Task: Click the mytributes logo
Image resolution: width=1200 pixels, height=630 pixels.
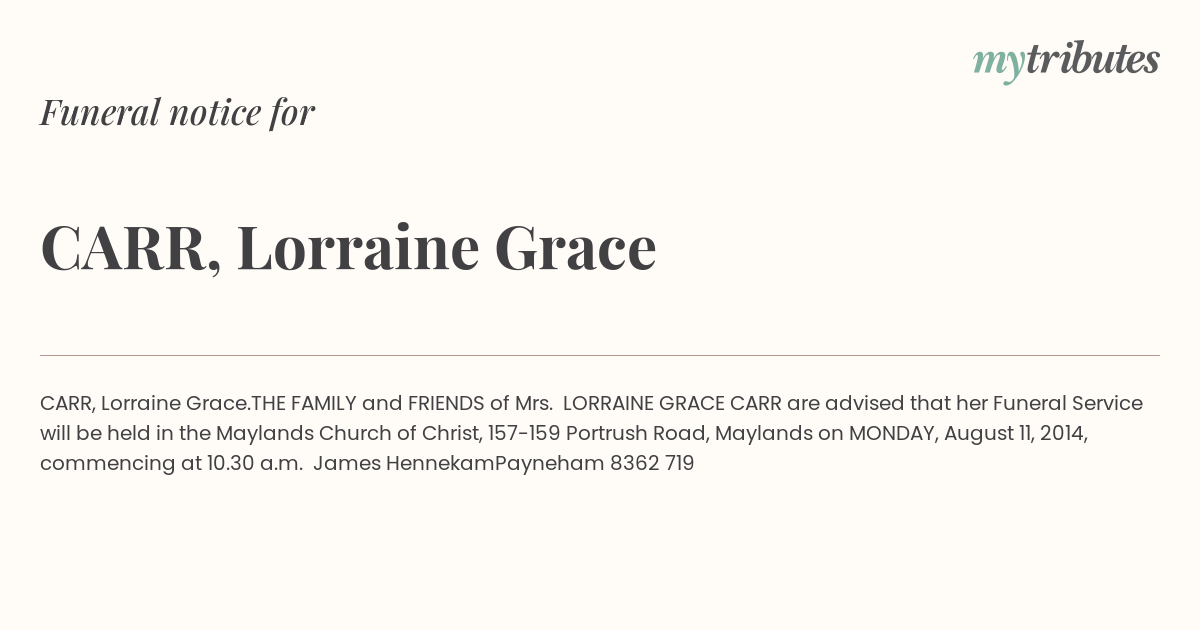Action: coord(1066,62)
